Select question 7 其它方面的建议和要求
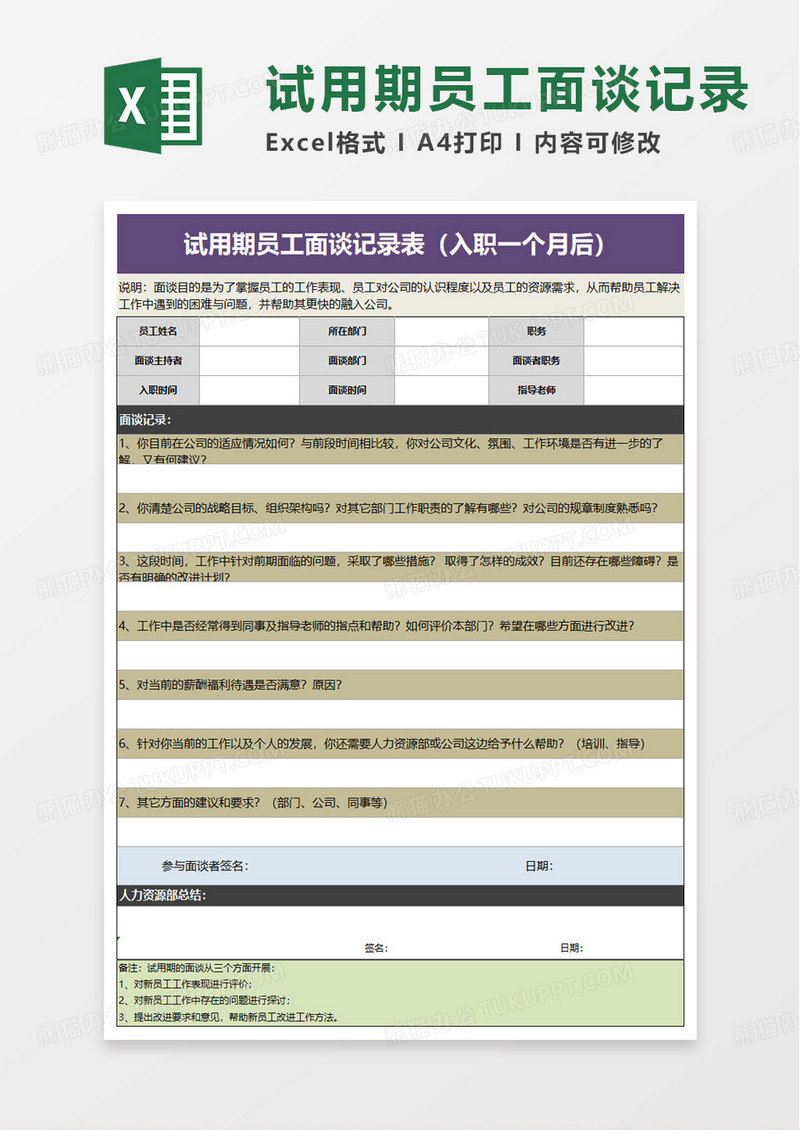The height and width of the screenshot is (1130, 800). coord(400,803)
